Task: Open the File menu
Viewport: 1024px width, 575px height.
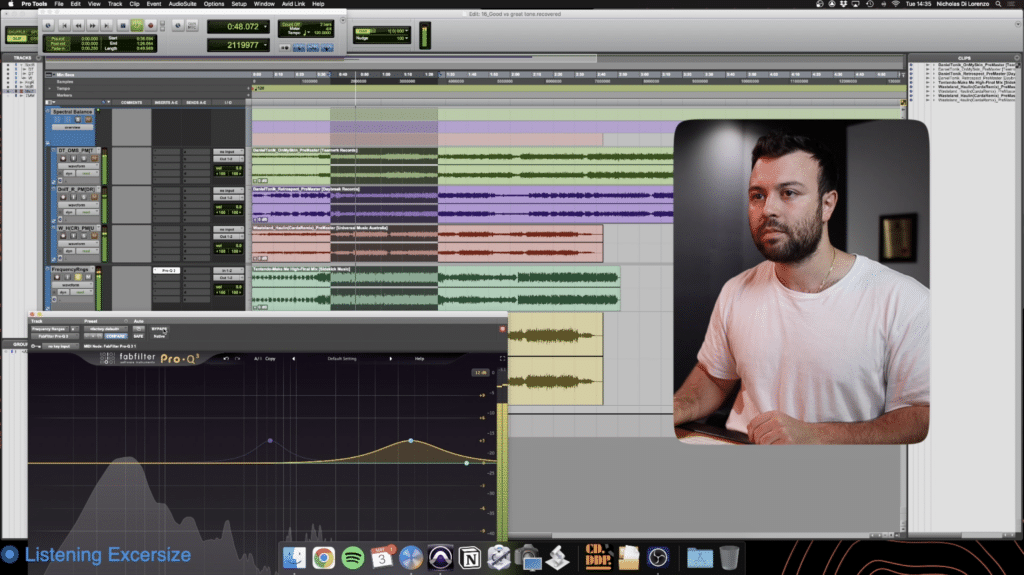Action: point(59,4)
